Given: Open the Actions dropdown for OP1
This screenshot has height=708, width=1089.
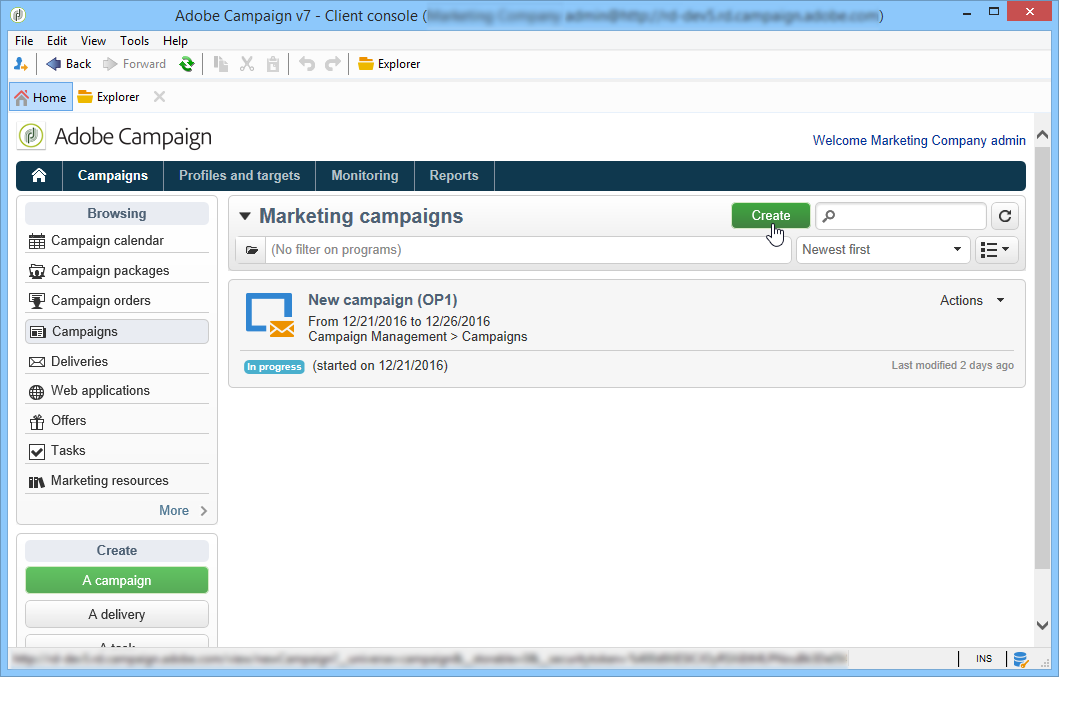Looking at the screenshot, I should point(972,301).
